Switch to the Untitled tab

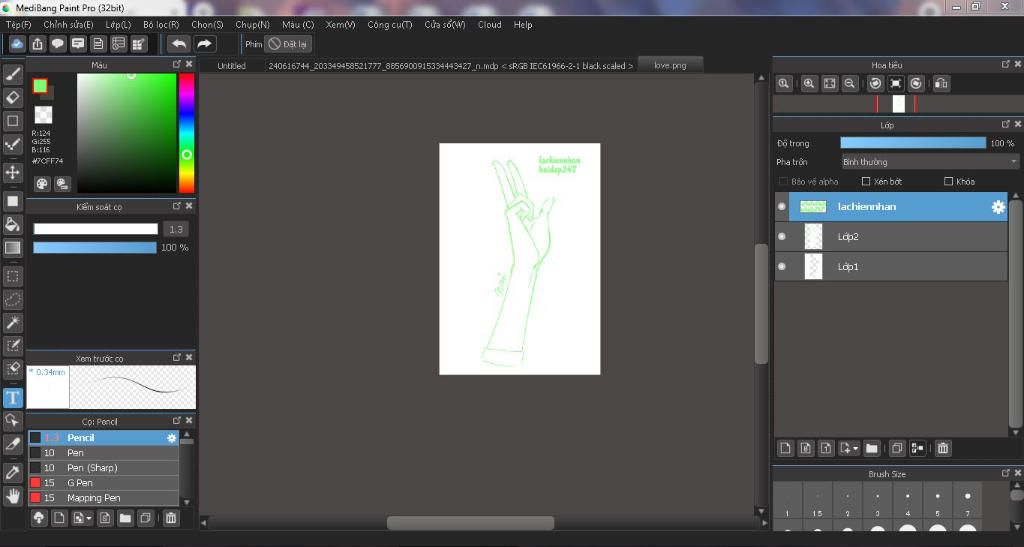(x=231, y=65)
